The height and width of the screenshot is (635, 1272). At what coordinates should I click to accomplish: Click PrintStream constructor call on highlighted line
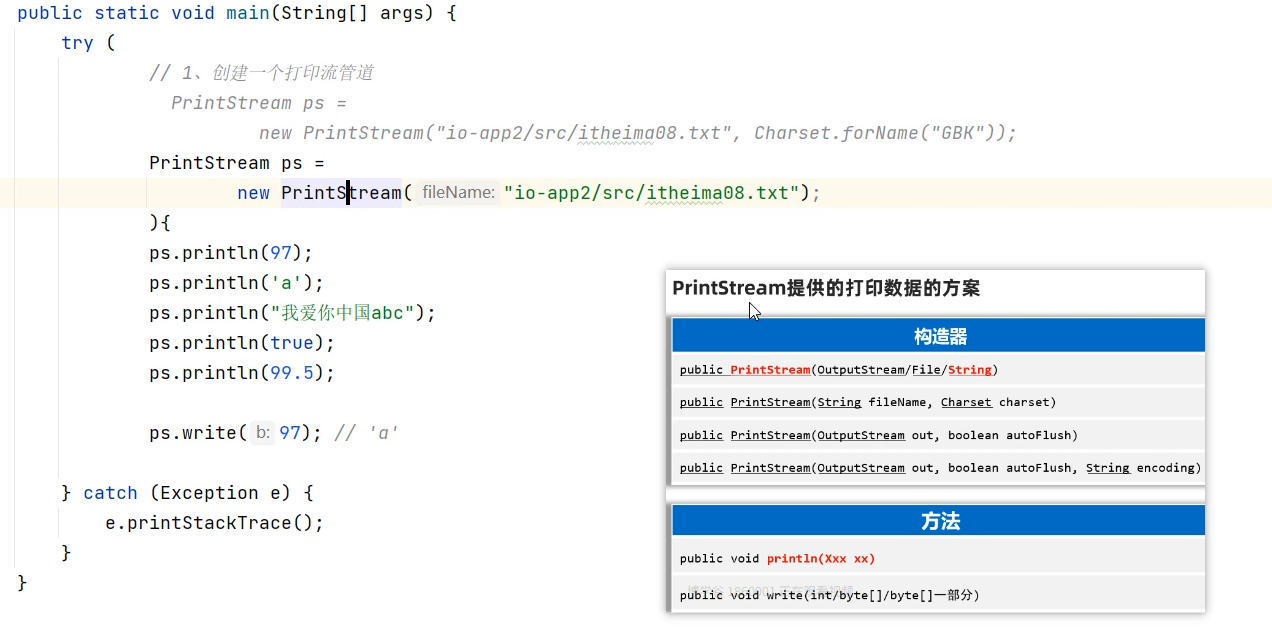(341, 193)
